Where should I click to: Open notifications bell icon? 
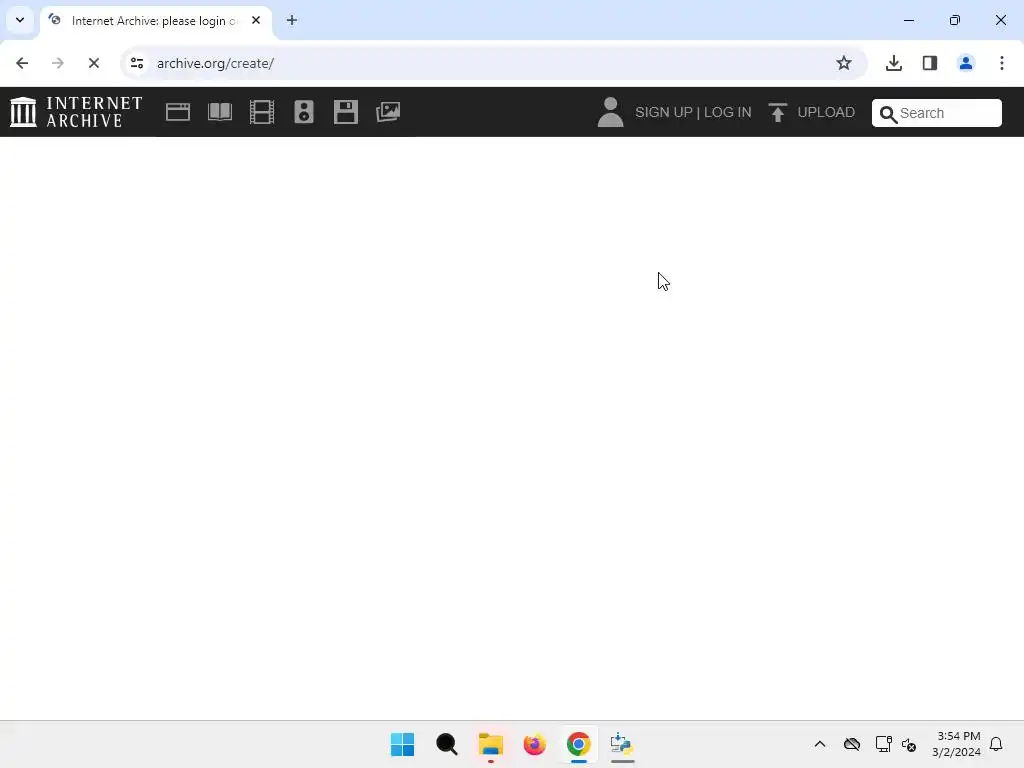click(996, 744)
